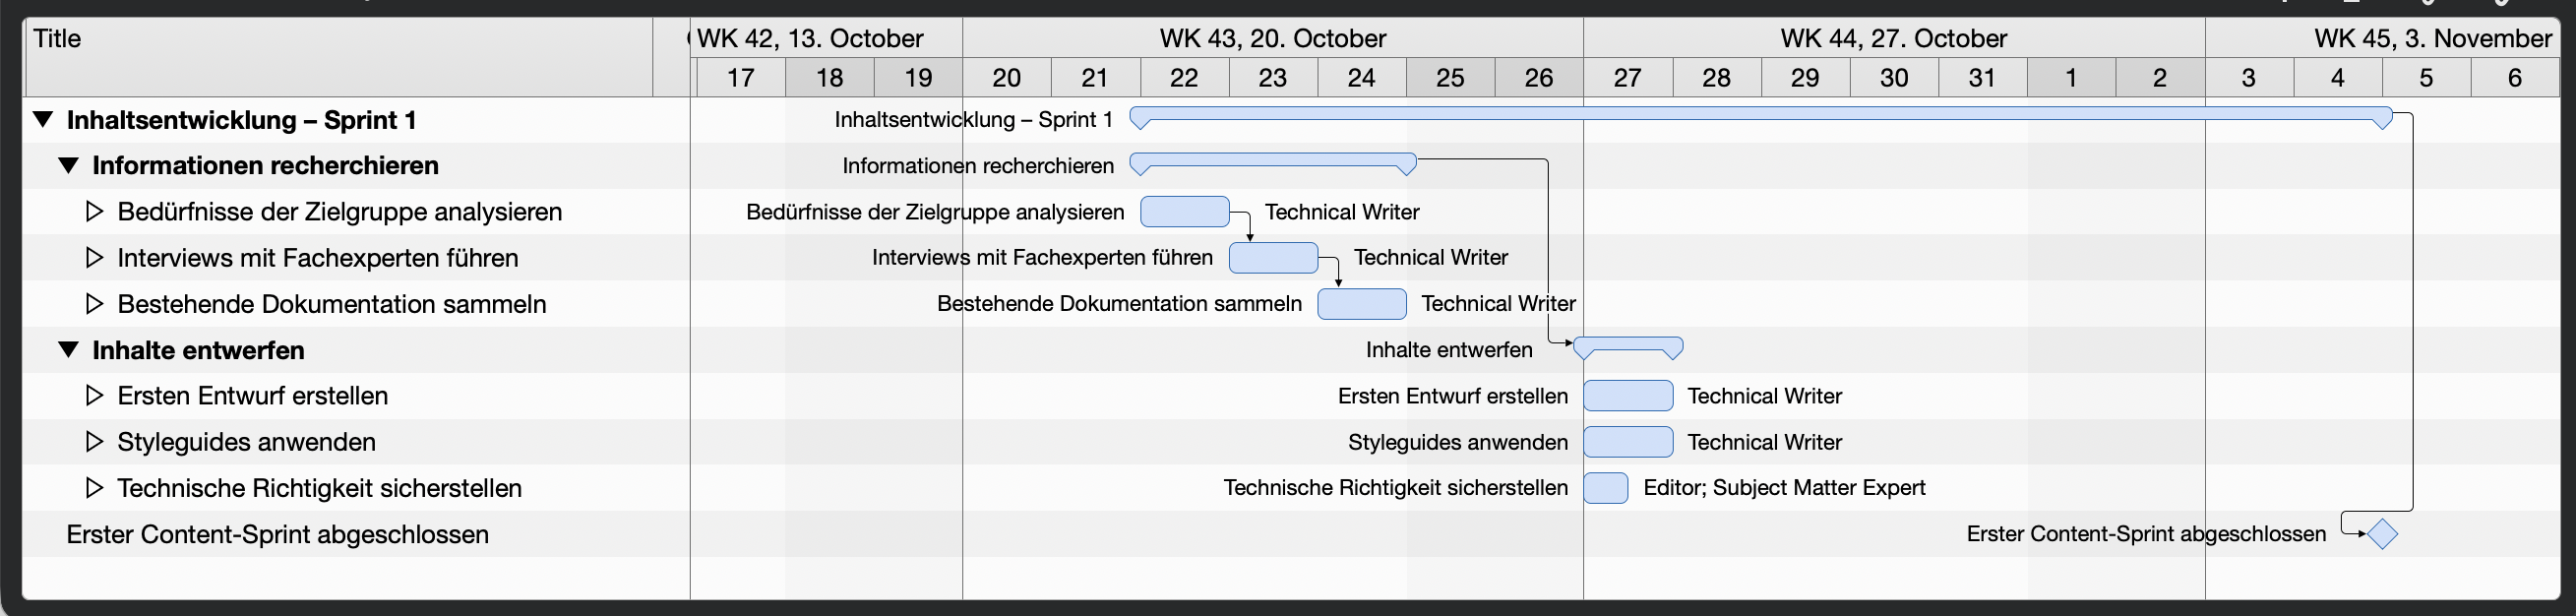Click the Gantt bar for "Ersten Entwurf erstellen"
Viewport: 2576px width, 616px height.
(x=1627, y=395)
